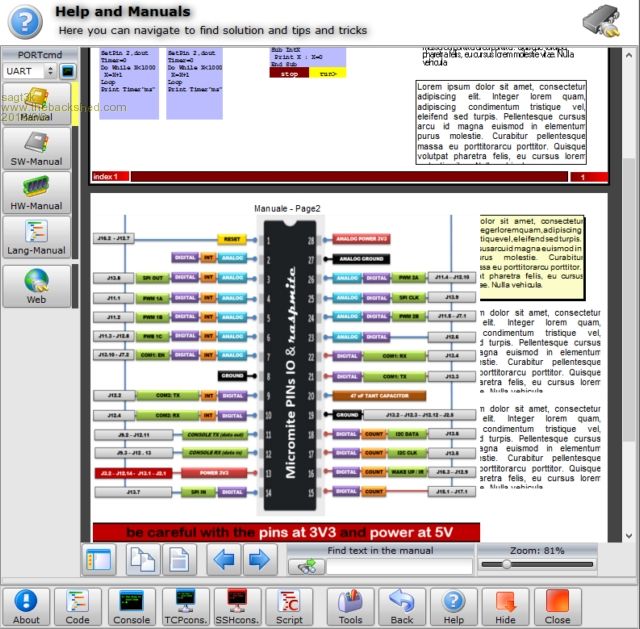640x629 pixels.
Task: Toggle the sidebar panel layout view
Action: pos(99,560)
